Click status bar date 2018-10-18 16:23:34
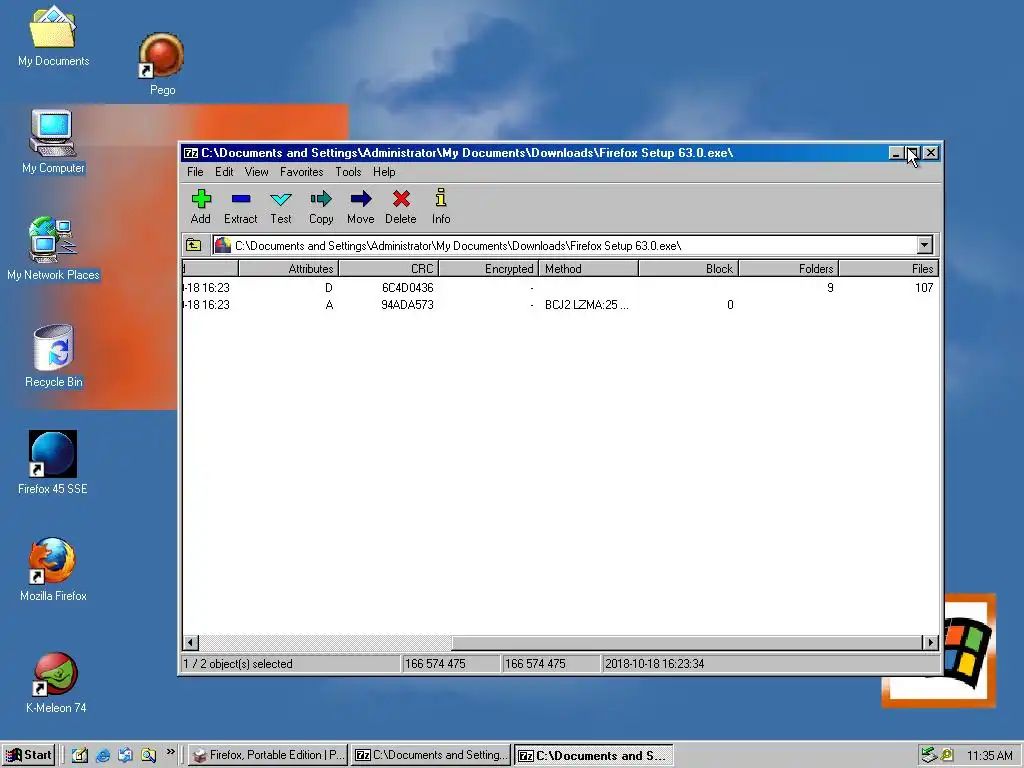 (654, 664)
